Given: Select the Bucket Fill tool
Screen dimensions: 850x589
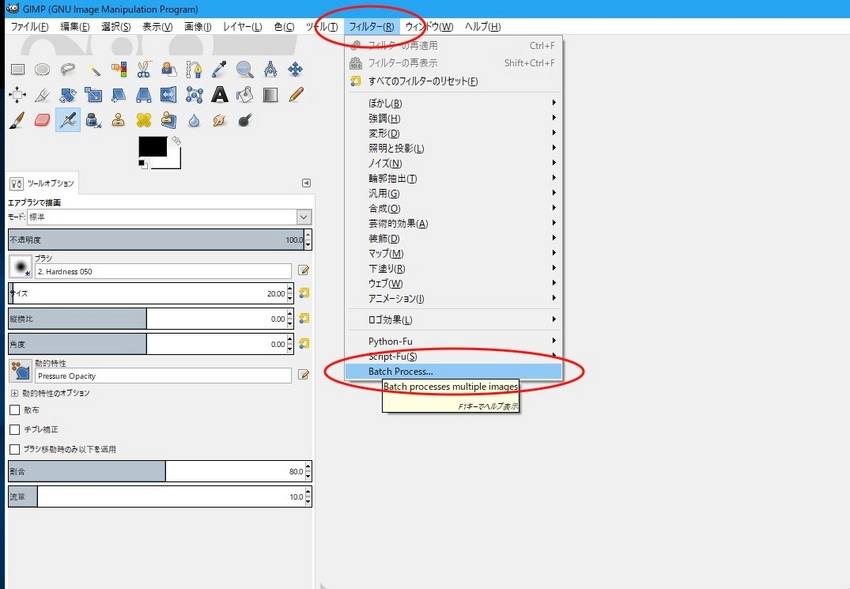Looking at the screenshot, I should [x=245, y=95].
